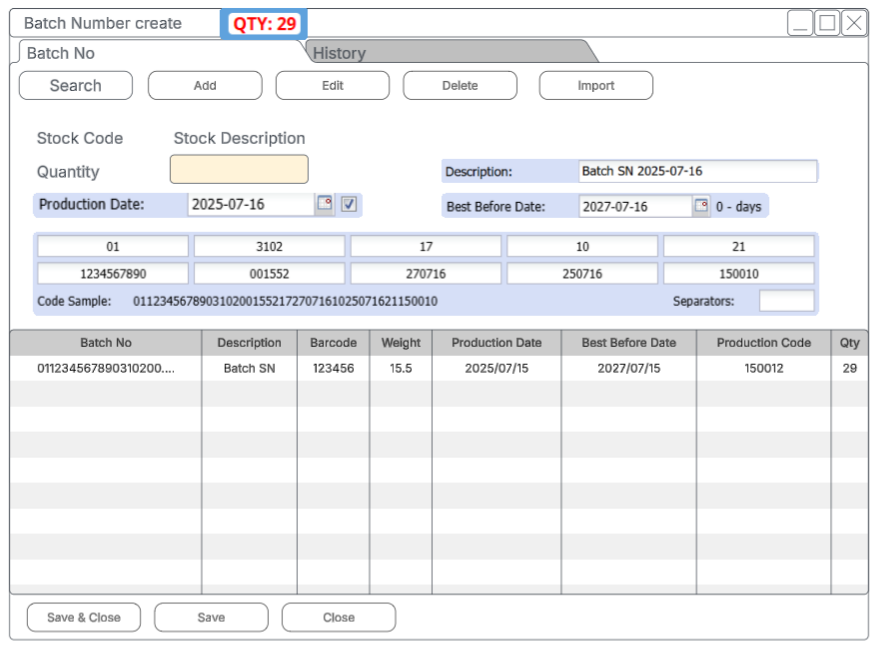Maximize the Batch Number create window
Screen dimensions: 878x650
[x=827, y=24]
